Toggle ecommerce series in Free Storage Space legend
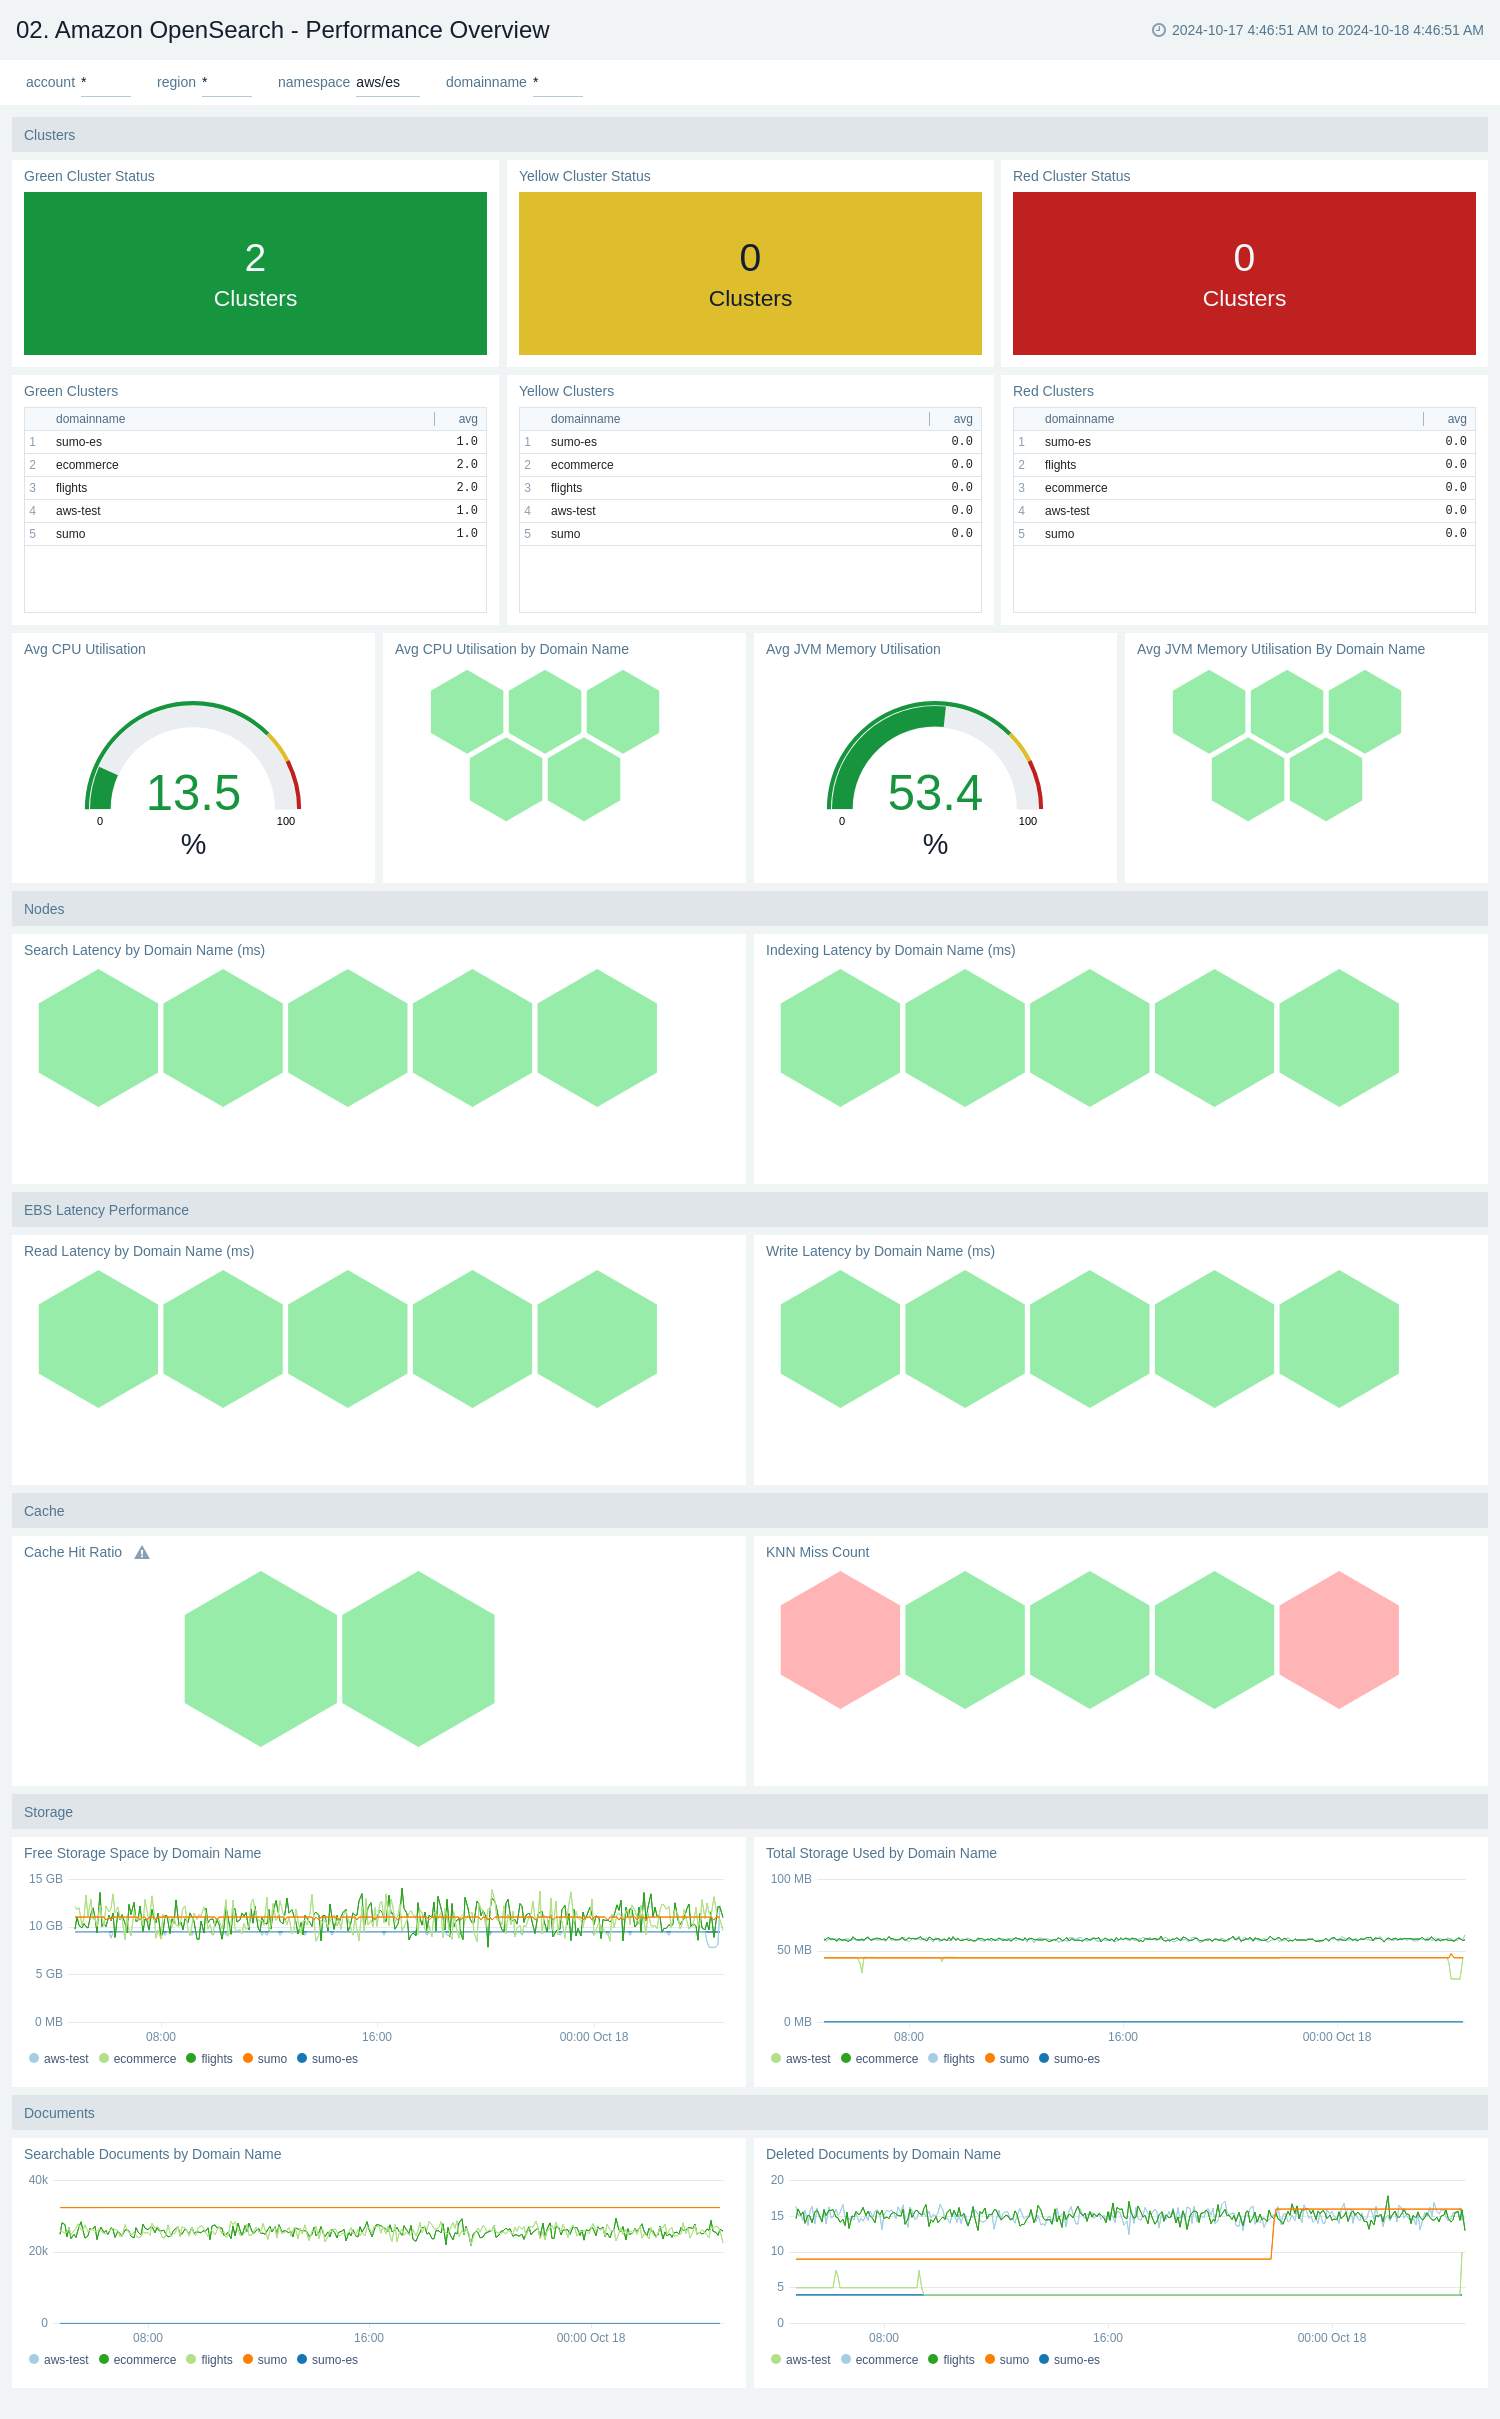 [x=137, y=2059]
